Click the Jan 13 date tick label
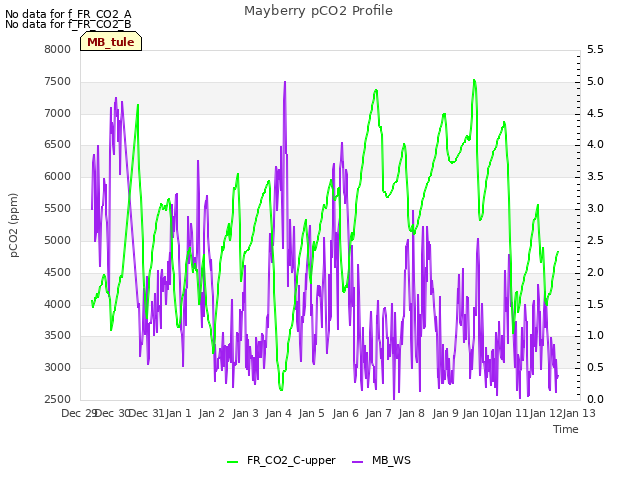The height and width of the screenshot is (480, 640). 580,414
